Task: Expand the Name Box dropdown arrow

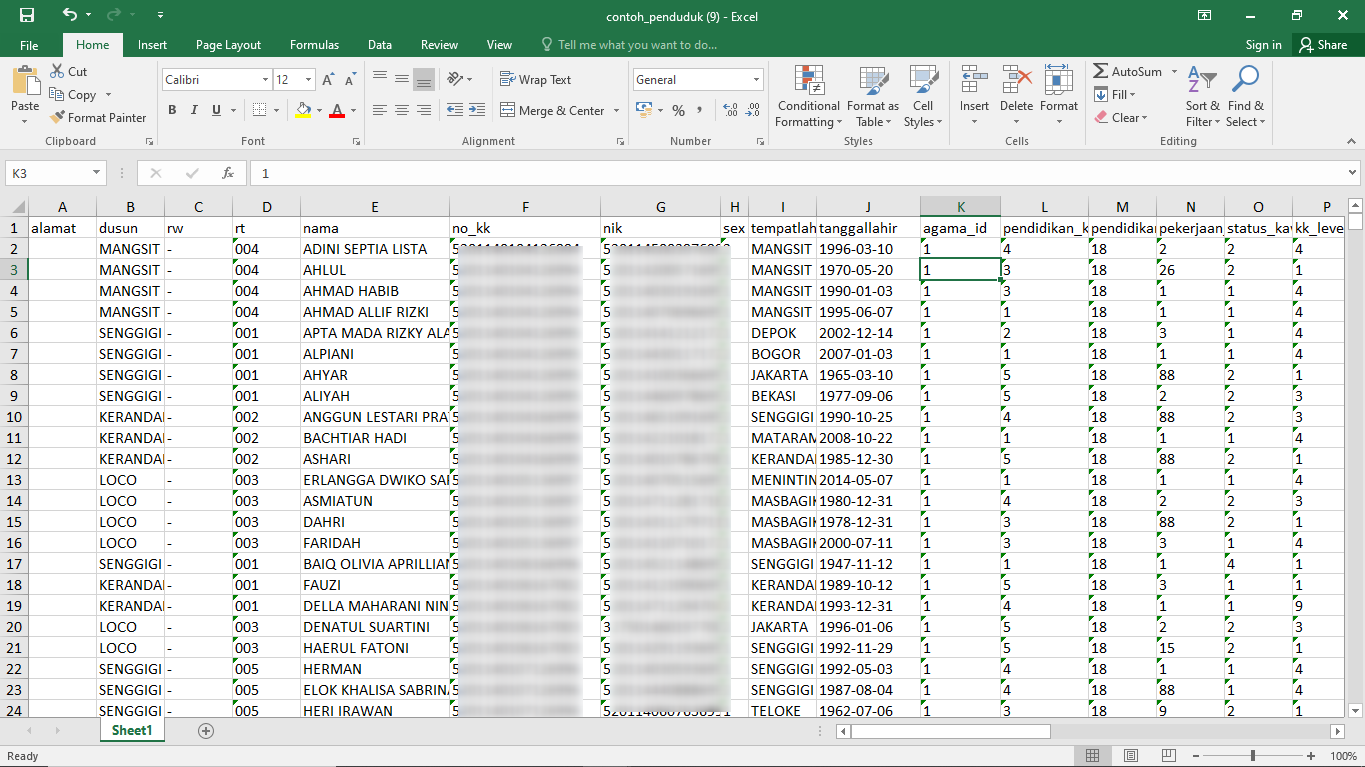Action: click(x=97, y=173)
